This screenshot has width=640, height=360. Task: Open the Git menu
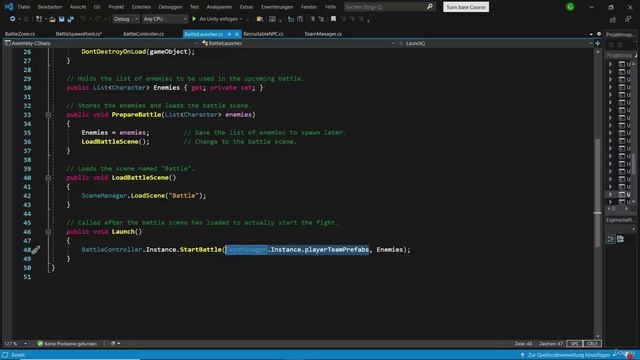97,7
